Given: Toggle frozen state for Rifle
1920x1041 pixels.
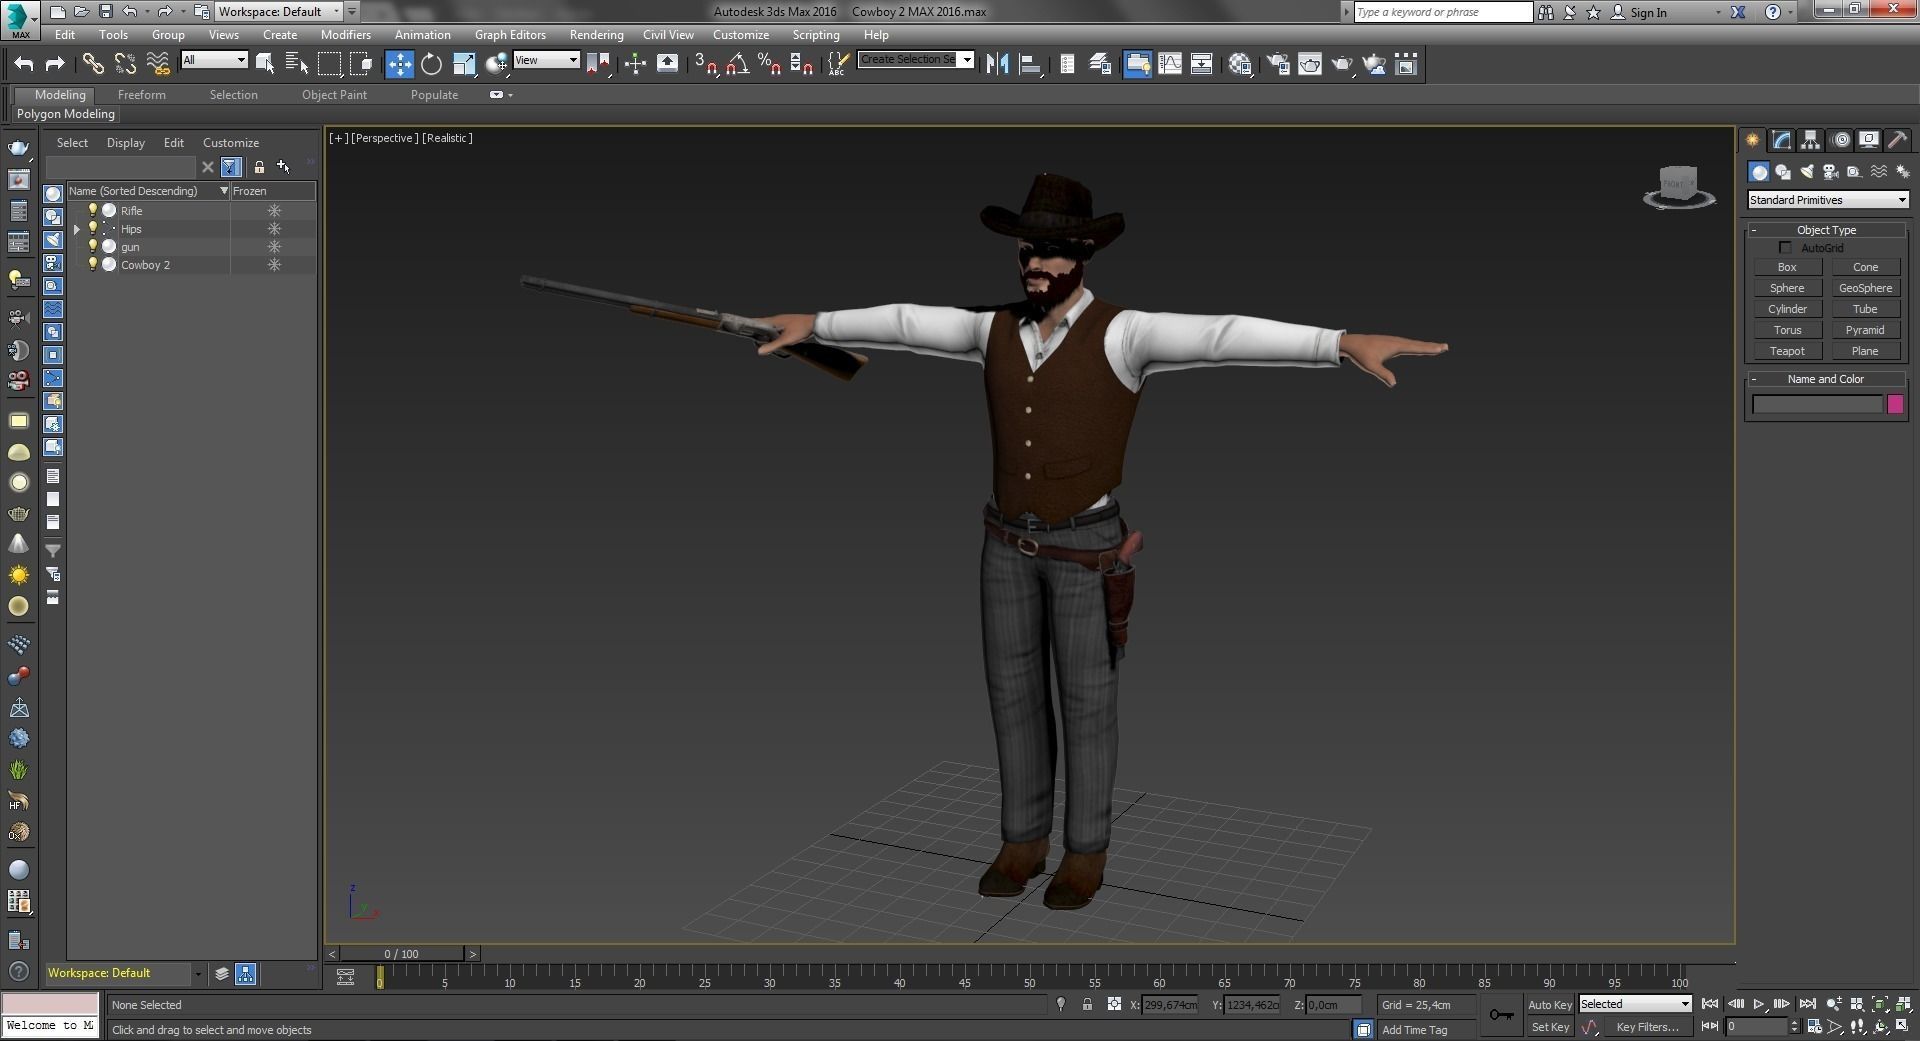Looking at the screenshot, I should [x=274, y=211].
